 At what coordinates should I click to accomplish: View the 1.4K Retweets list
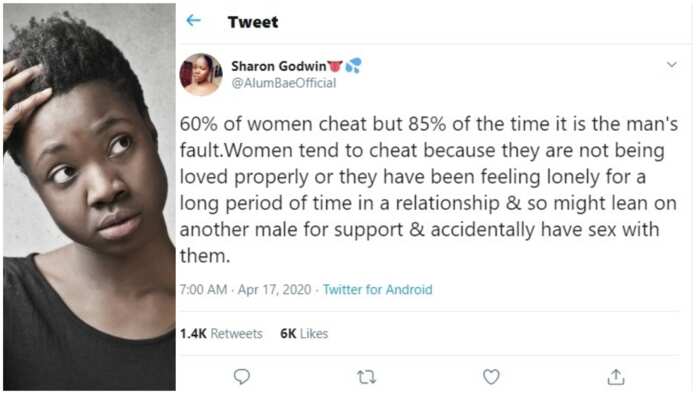click(221, 333)
